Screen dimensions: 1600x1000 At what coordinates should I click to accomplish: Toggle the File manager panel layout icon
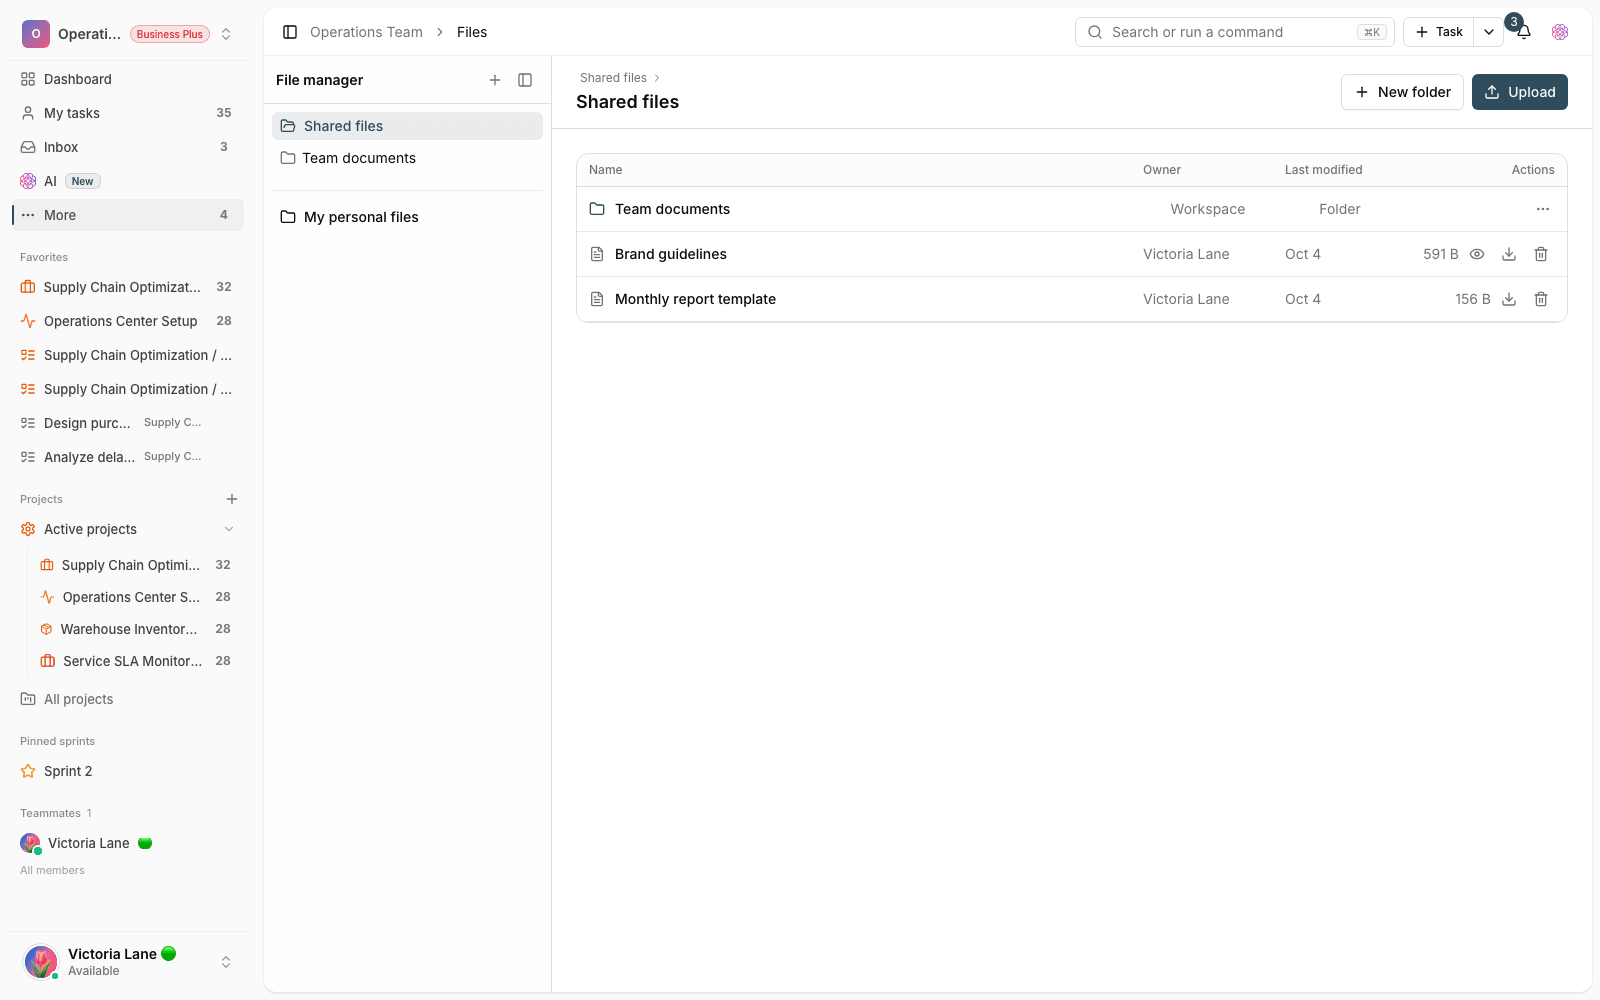click(x=525, y=80)
